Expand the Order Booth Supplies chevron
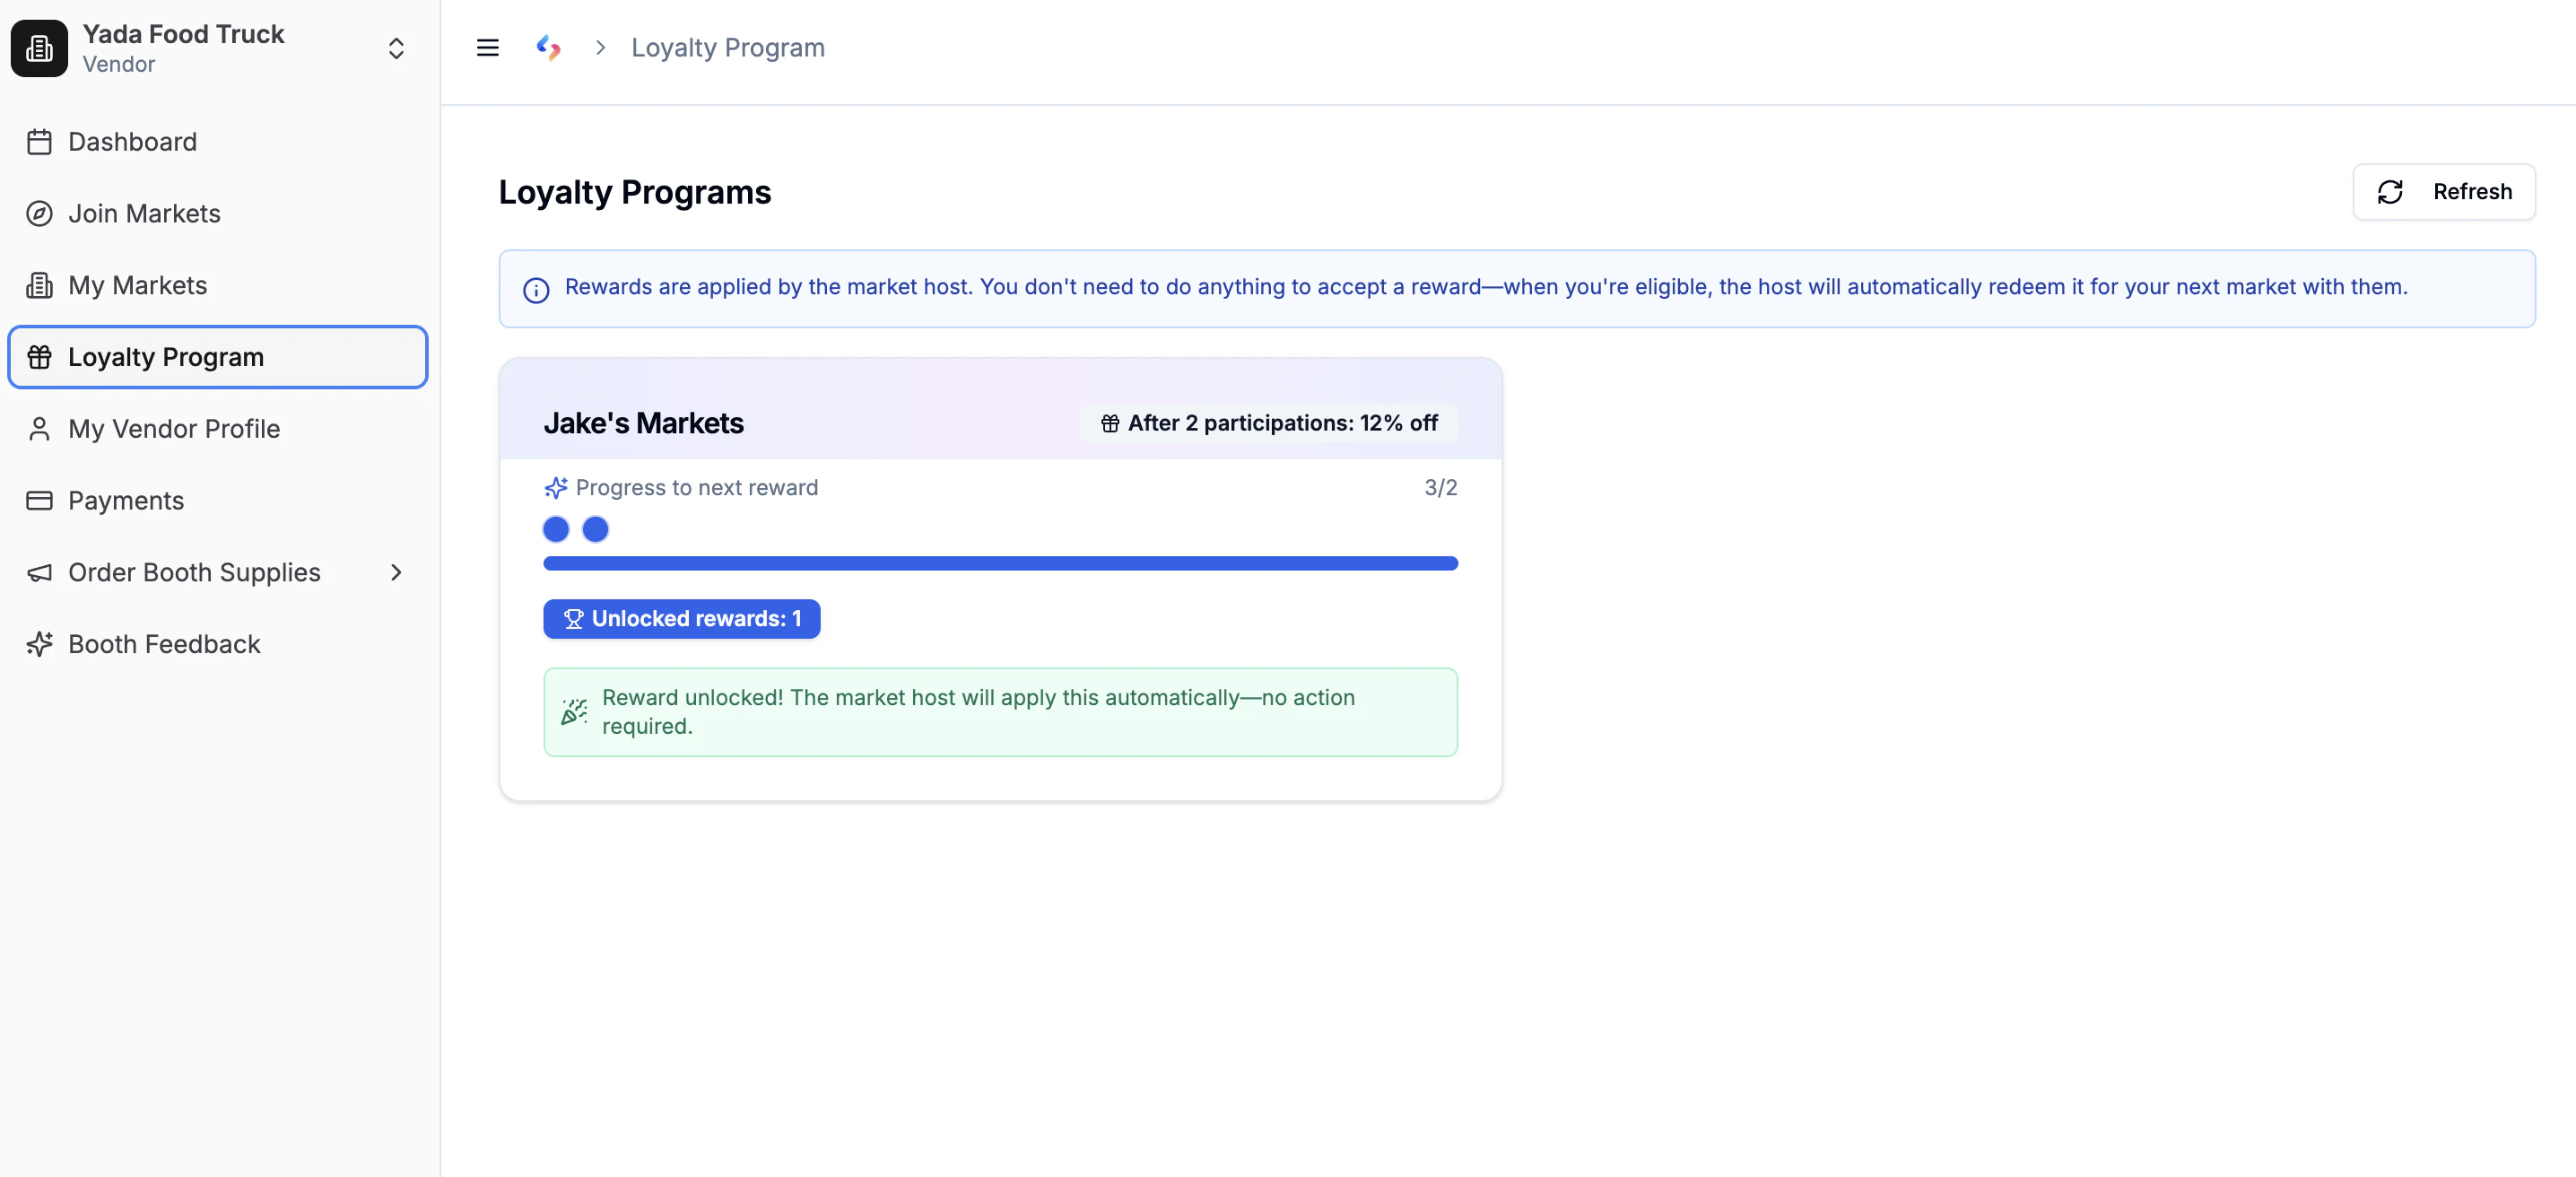 396,572
